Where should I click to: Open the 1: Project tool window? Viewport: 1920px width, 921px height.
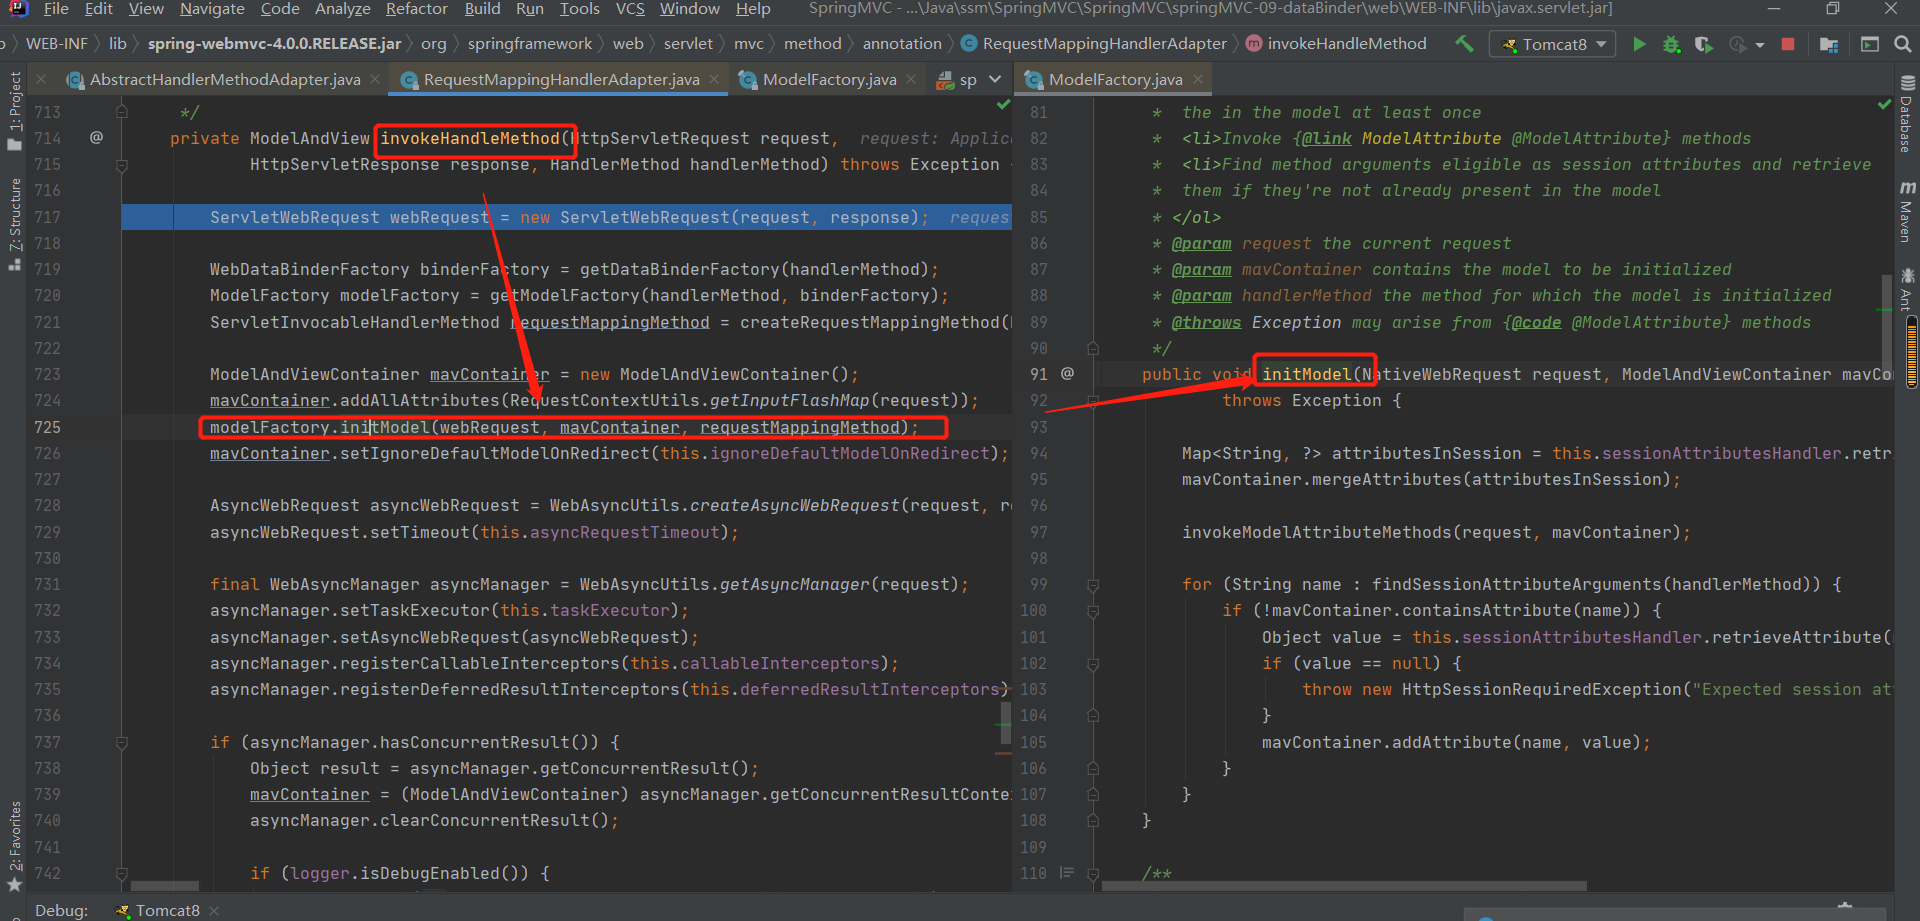pos(14,110)
